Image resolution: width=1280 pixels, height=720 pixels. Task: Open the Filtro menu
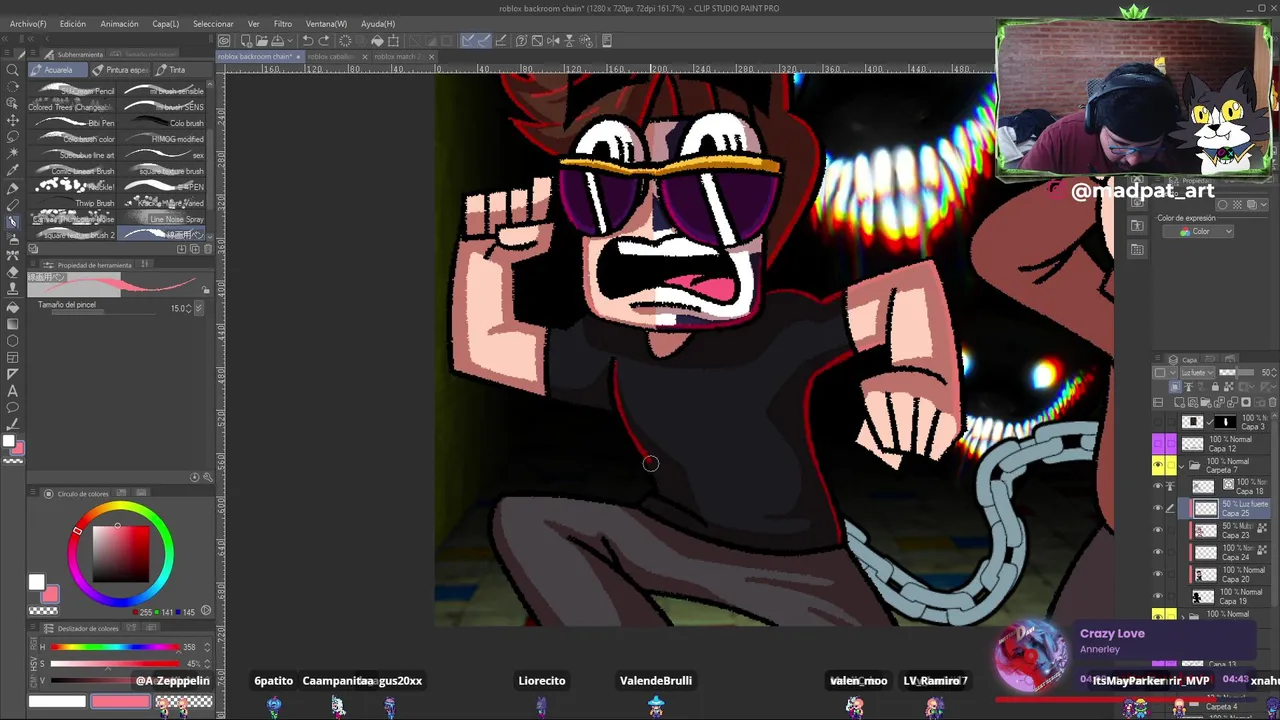(x=283, y=24)
